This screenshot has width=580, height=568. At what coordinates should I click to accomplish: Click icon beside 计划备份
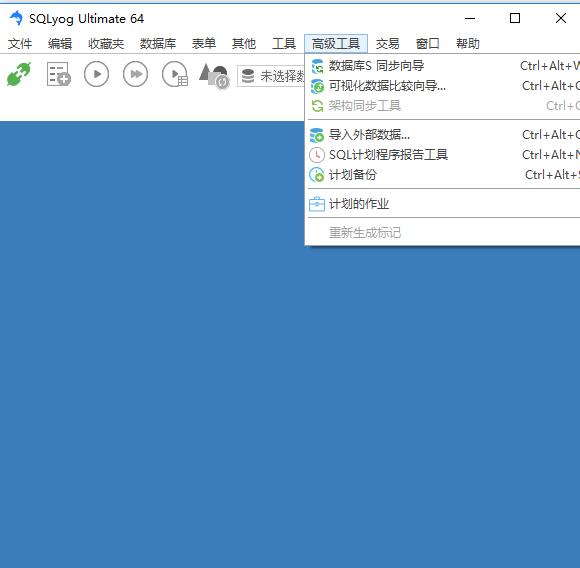[317, 175]
